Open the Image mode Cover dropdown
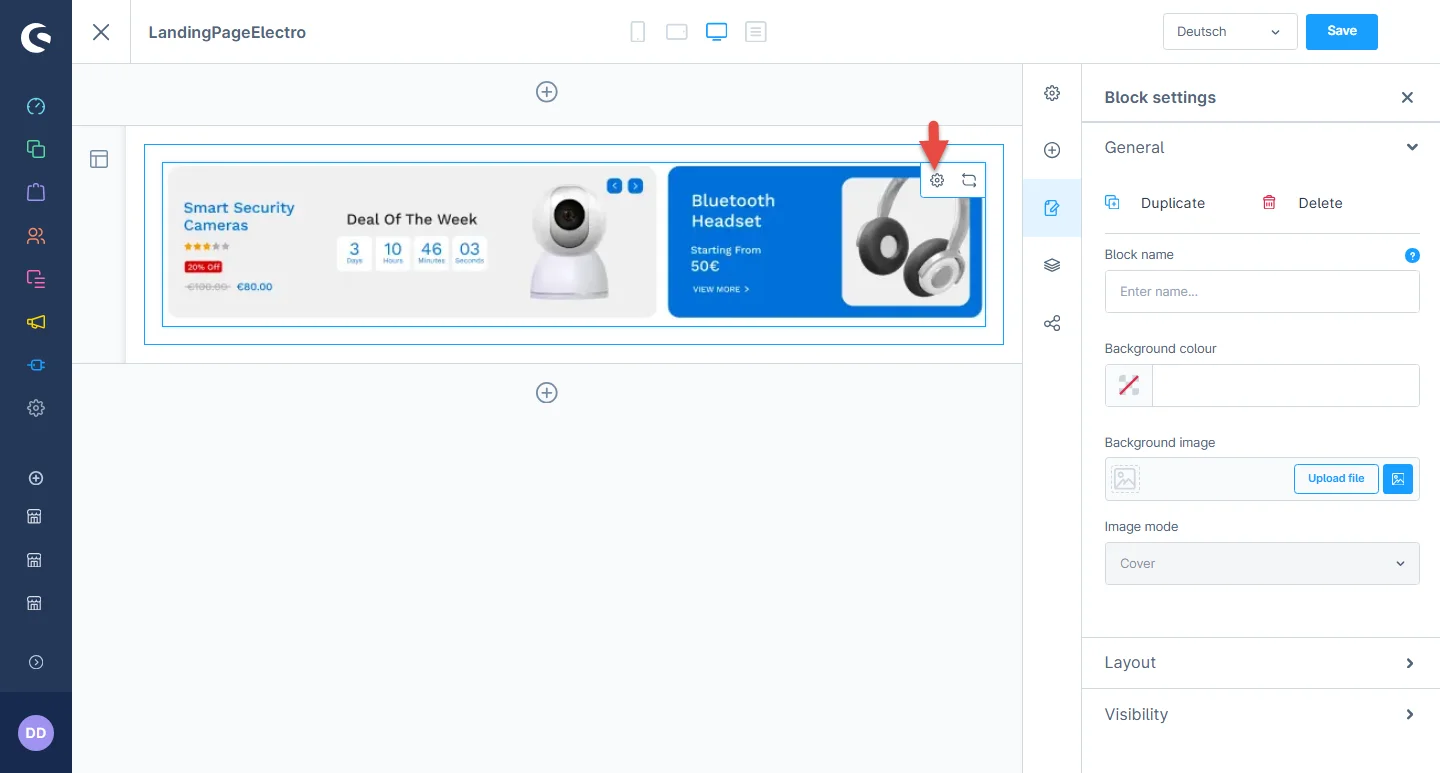 (1261, 564)
